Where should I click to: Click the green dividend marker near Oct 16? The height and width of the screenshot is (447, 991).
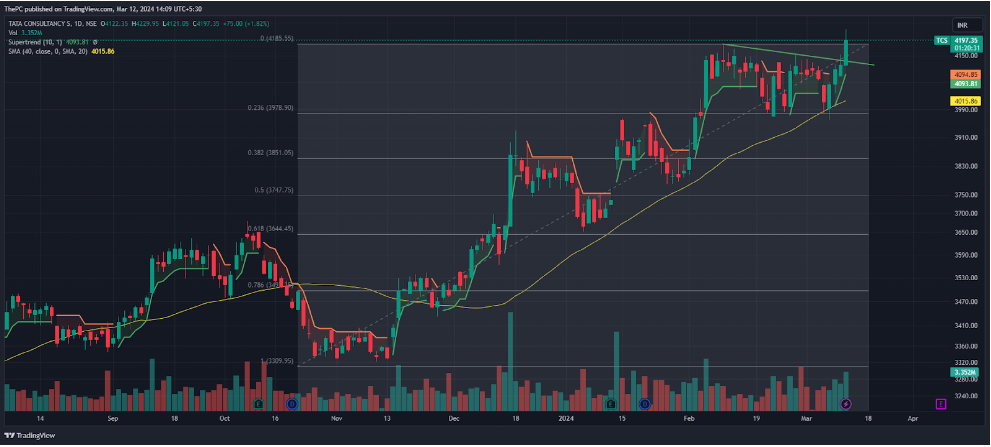[259, 404]
